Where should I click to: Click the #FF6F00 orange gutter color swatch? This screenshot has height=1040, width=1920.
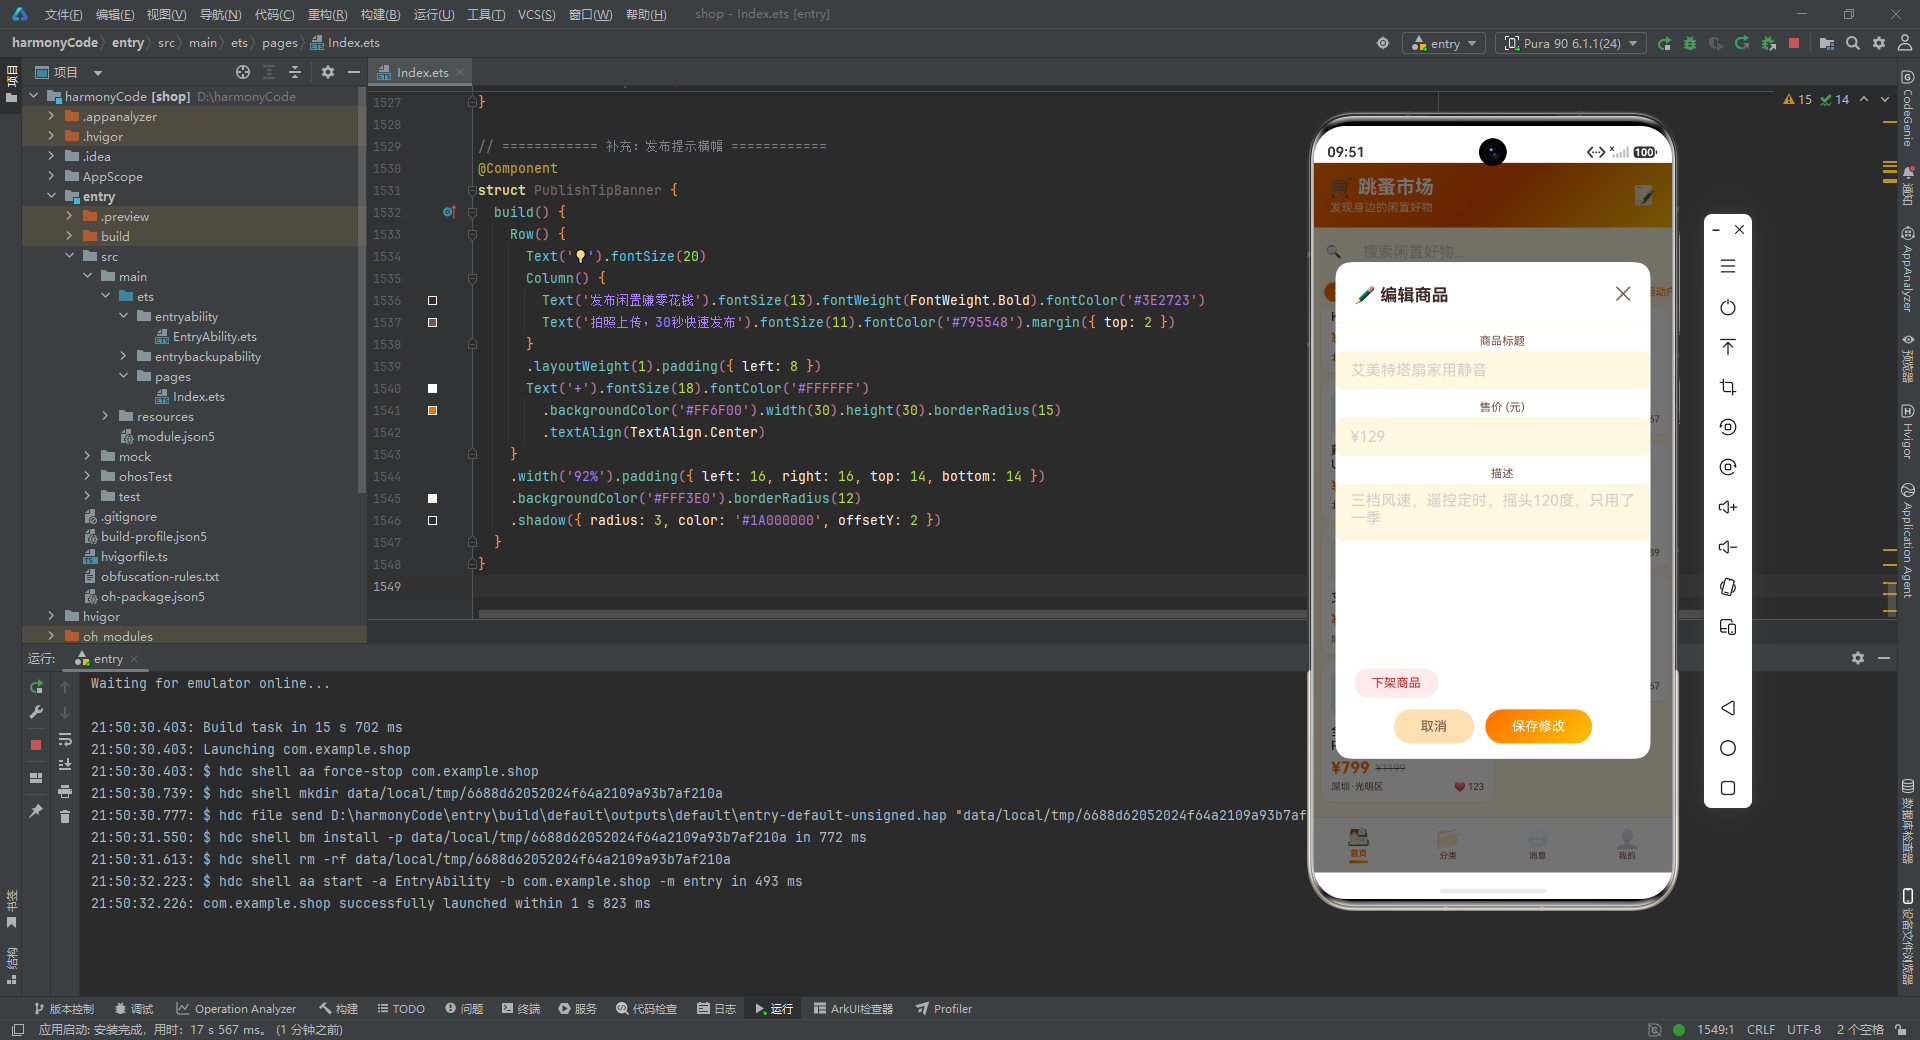432,410
